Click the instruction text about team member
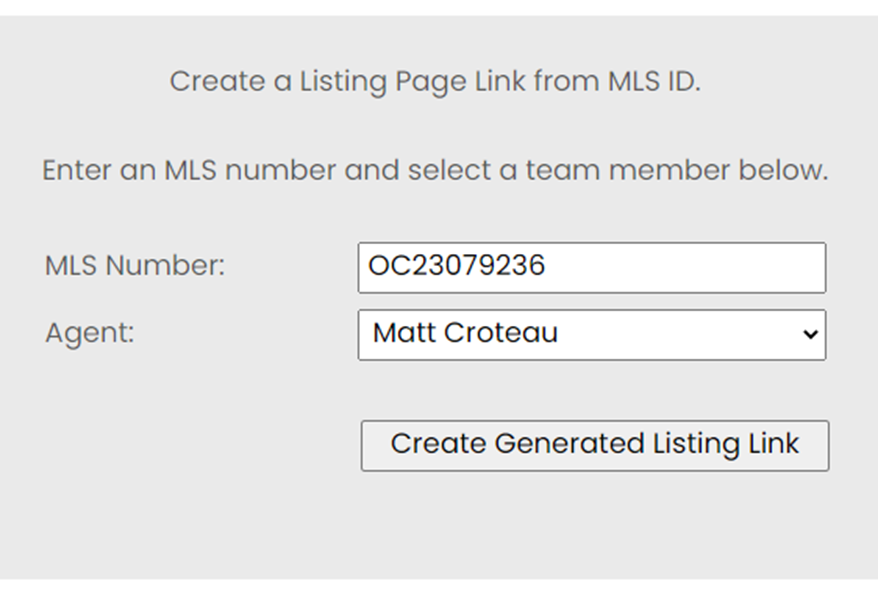The height and width of the screenshot is (595, 878). pyautogui.click(x=435, y=170)
